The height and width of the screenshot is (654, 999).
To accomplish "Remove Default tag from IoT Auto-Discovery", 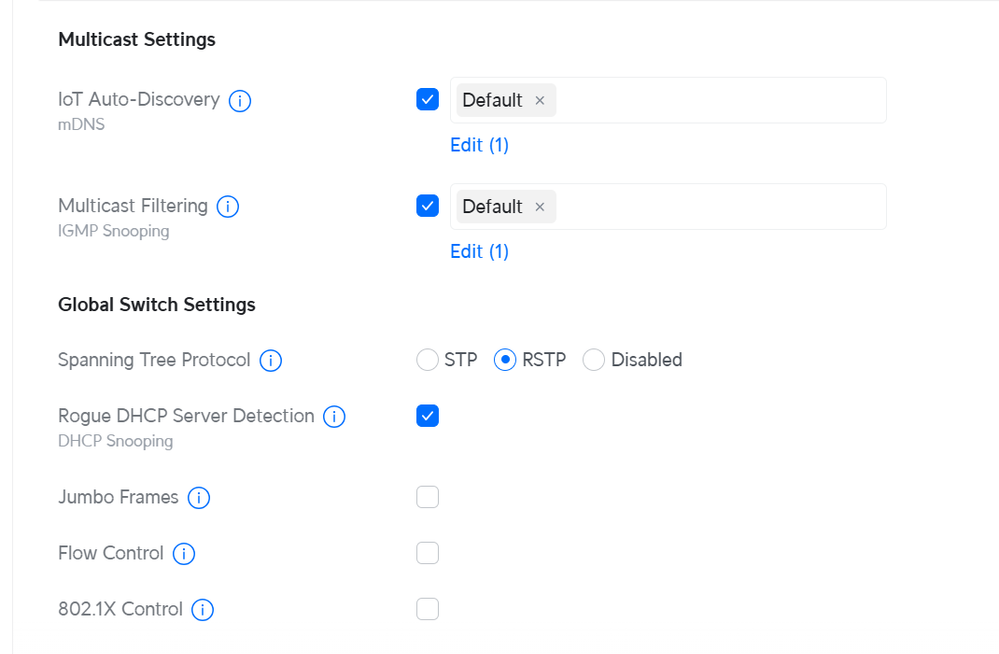I will (x=540, y=101).
